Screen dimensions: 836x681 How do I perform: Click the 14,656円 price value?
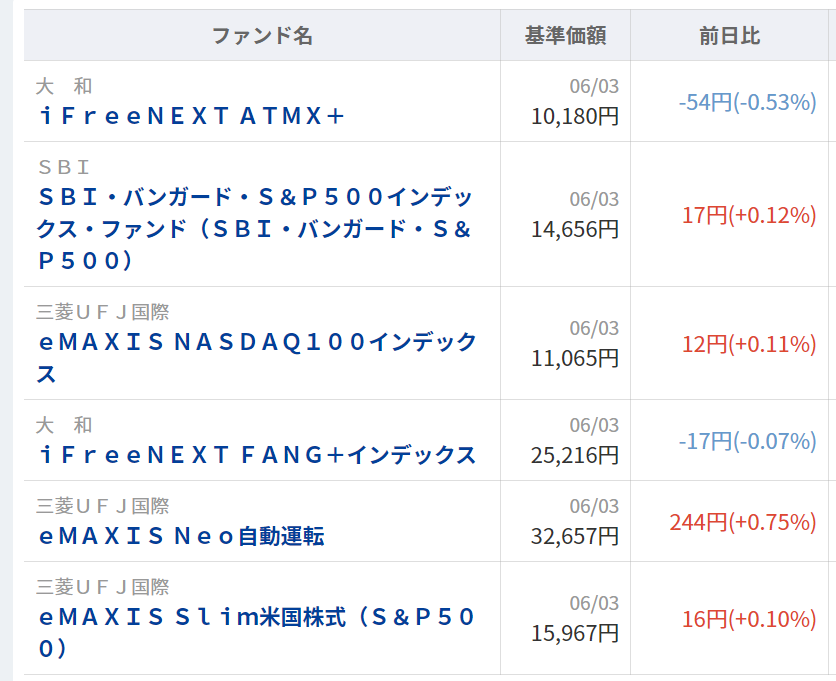[575, 229]
